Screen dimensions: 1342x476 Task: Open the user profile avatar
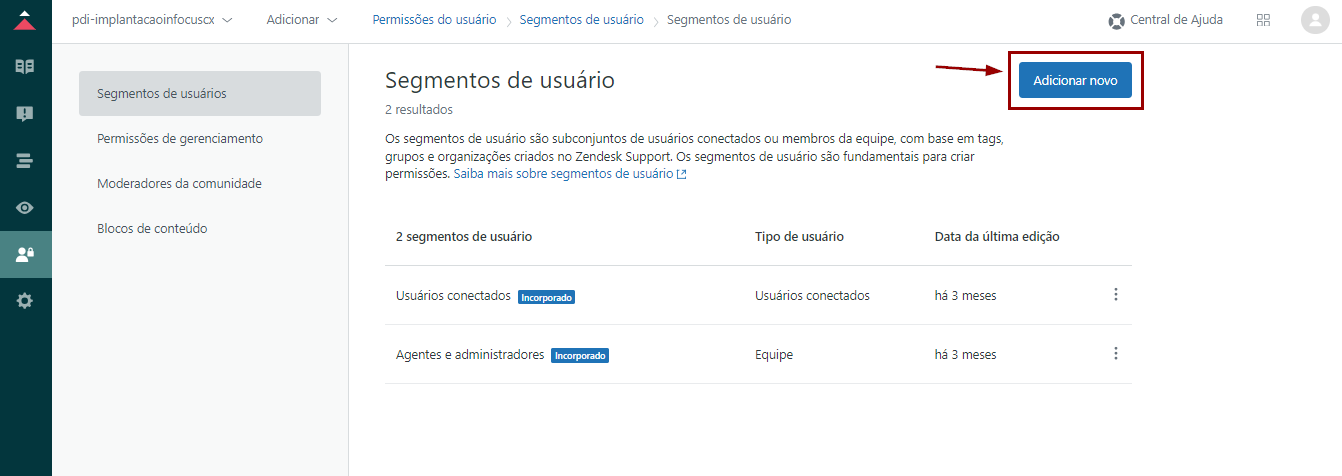1314,20
